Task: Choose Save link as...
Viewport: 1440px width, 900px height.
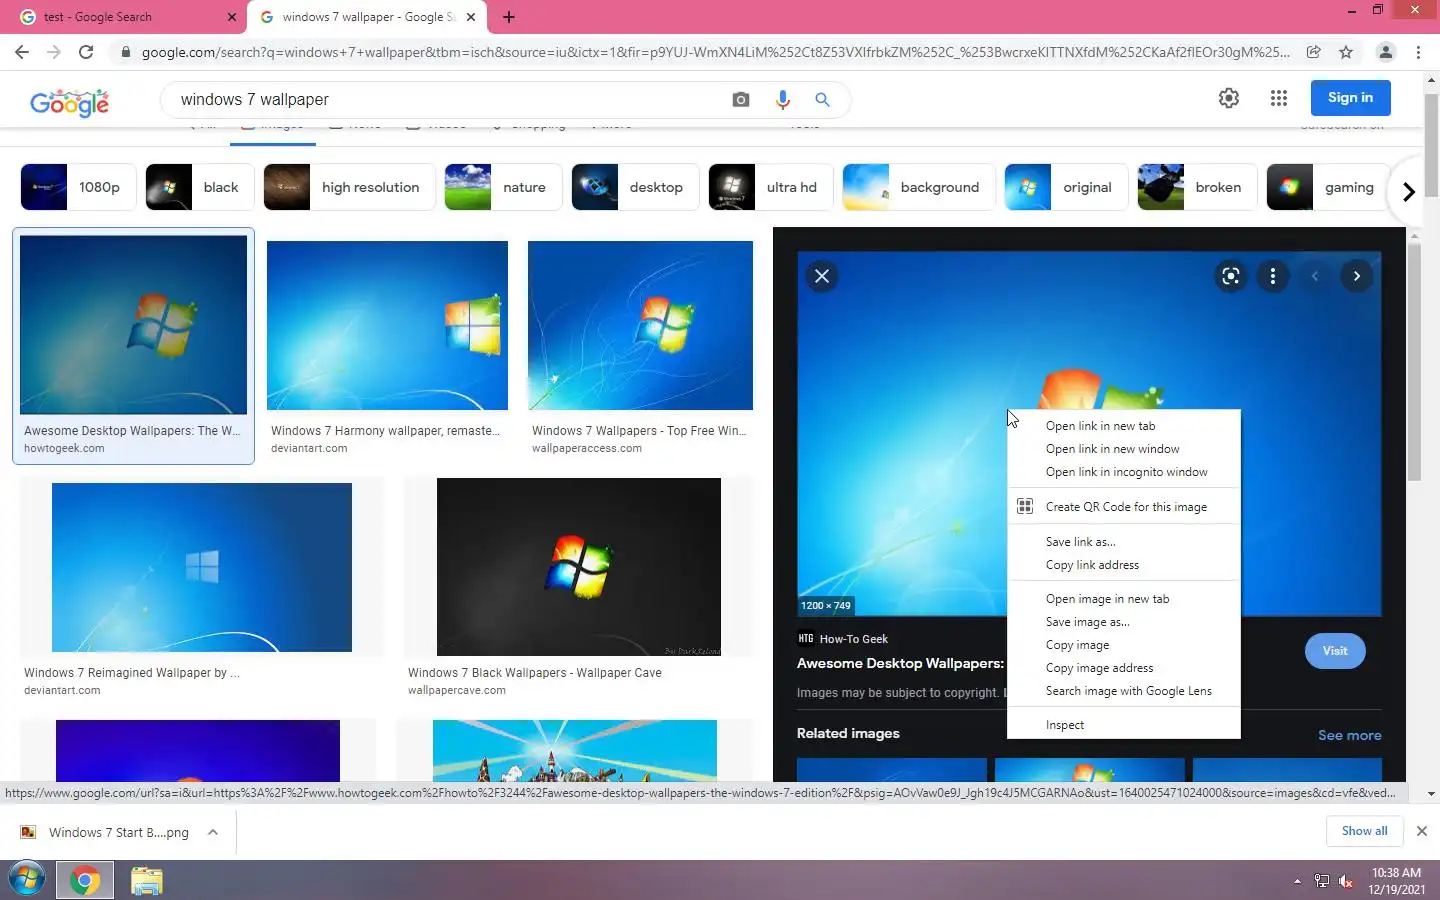Action: 1124,542
